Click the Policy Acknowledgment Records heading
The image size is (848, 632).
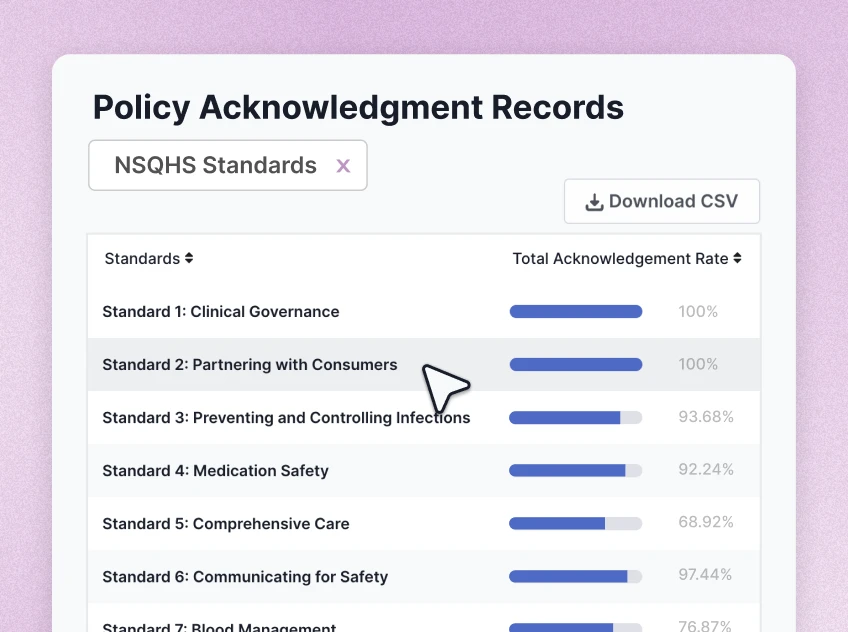pyautogui.click(x=357, y=107)
